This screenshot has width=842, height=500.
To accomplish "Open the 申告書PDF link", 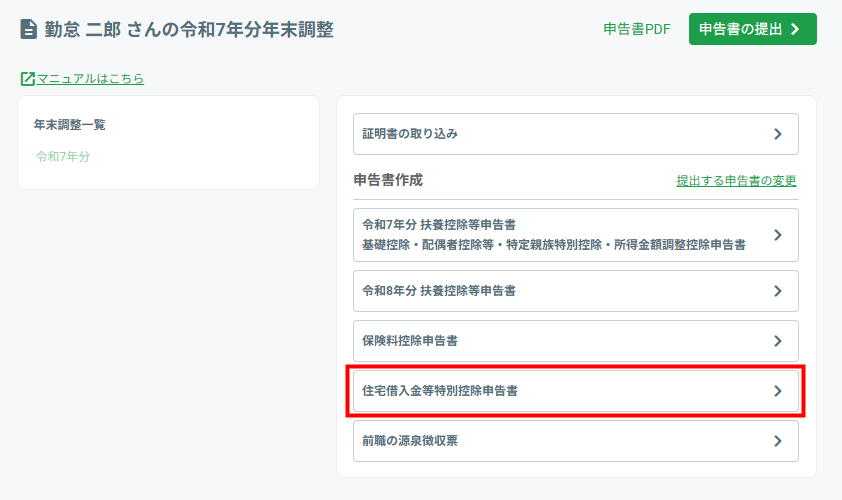I will point(637,29).
